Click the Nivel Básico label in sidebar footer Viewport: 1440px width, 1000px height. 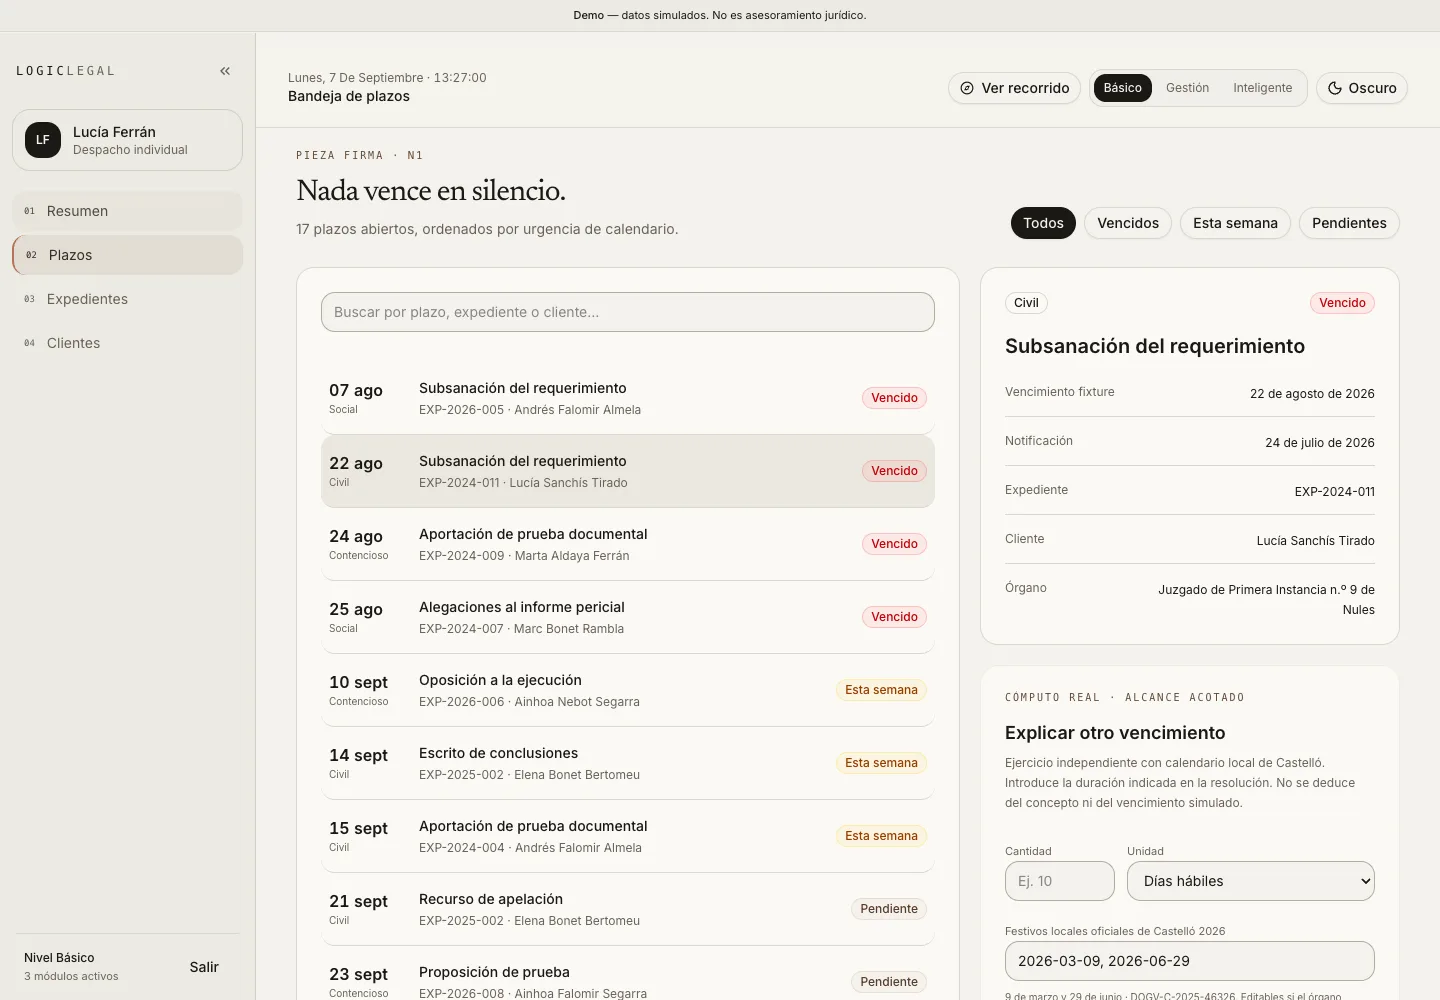[59, 958]
